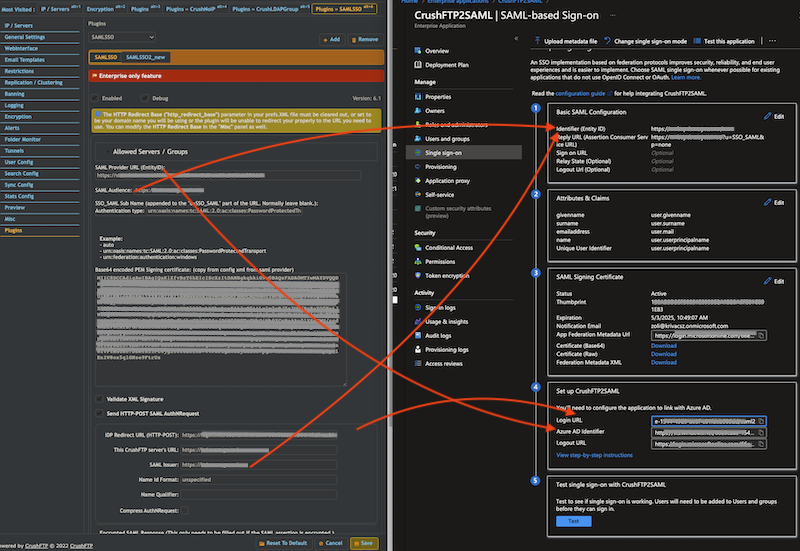
Task: Open IP / Servers most-visited tab
Action: (61, 9)
